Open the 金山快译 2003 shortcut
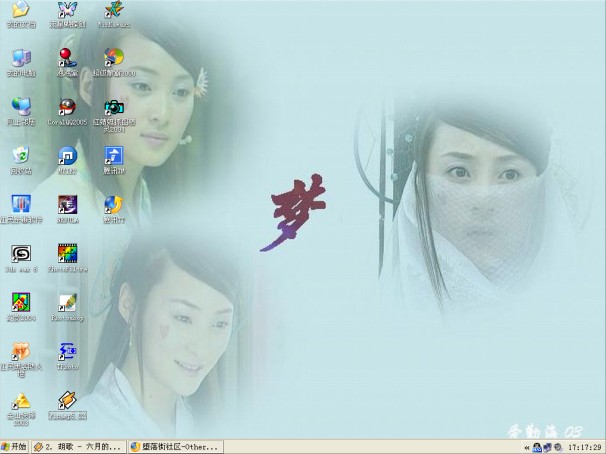Image resolution: width=606 pixels, height=454 pixels. pyautogui.click(x=20, y=400)
